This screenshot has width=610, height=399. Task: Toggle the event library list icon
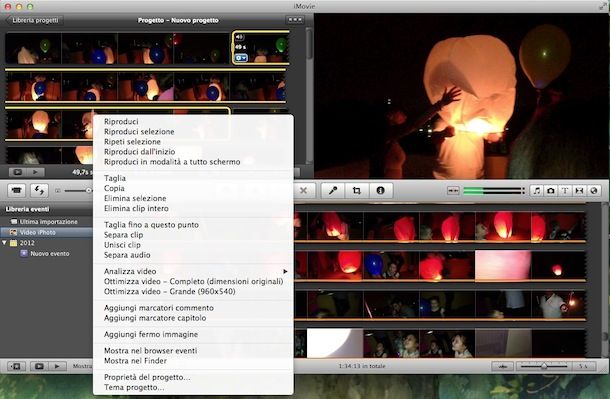(16, 366)
